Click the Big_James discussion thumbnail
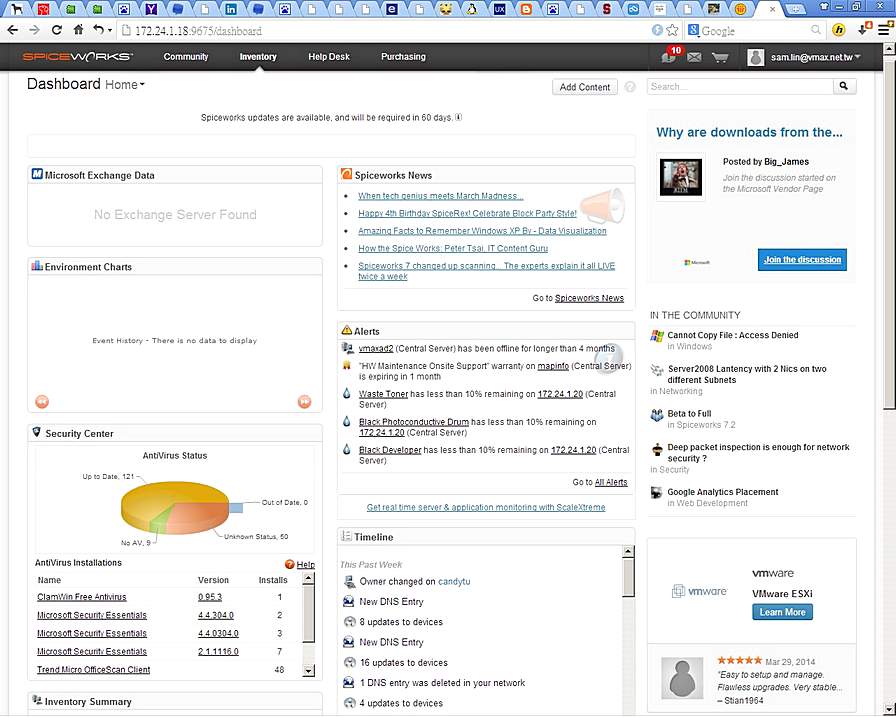 [681, 177]
